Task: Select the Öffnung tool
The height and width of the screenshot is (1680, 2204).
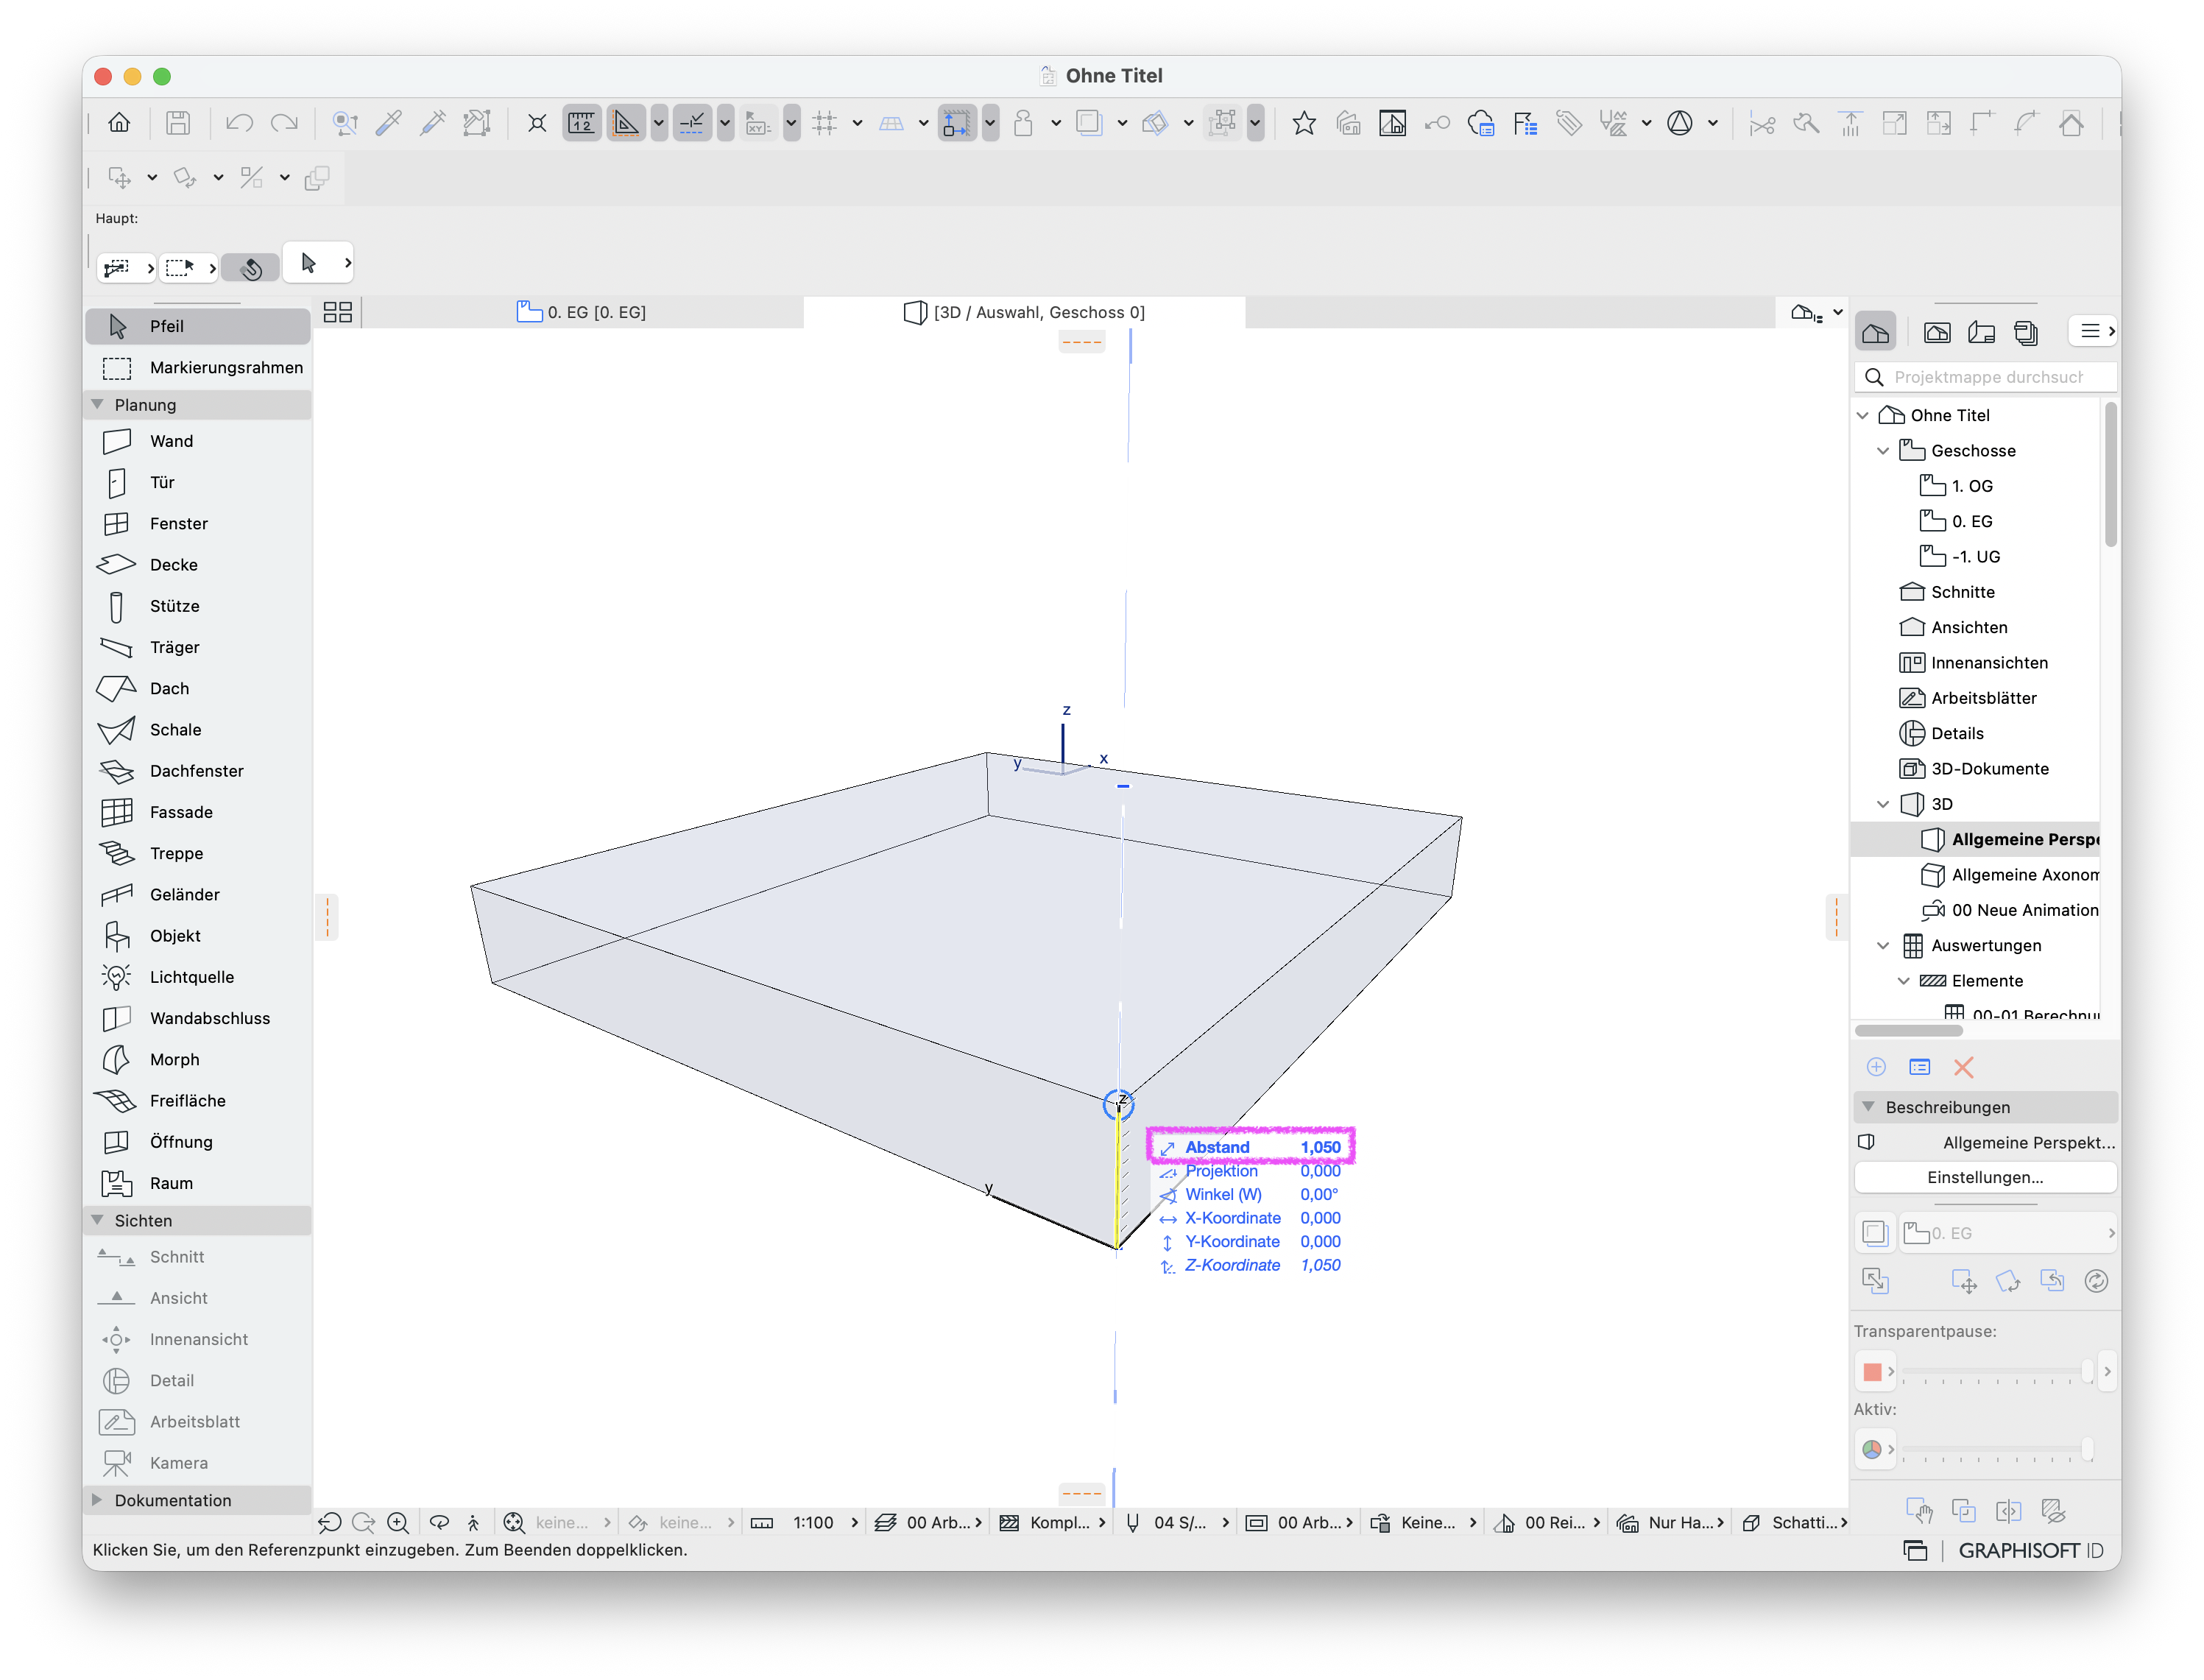Action: 197,1142
